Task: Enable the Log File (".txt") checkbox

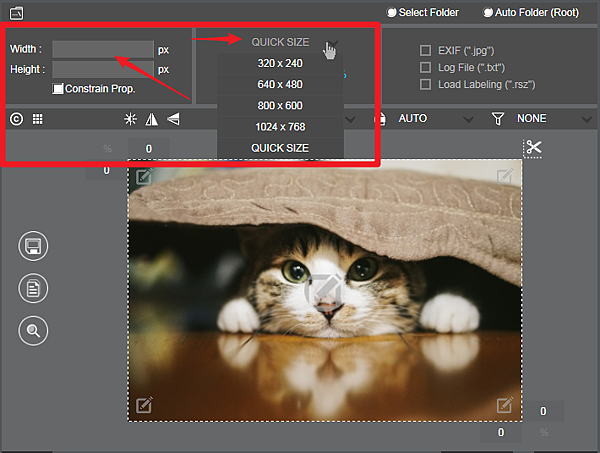Action: (425, 67)
